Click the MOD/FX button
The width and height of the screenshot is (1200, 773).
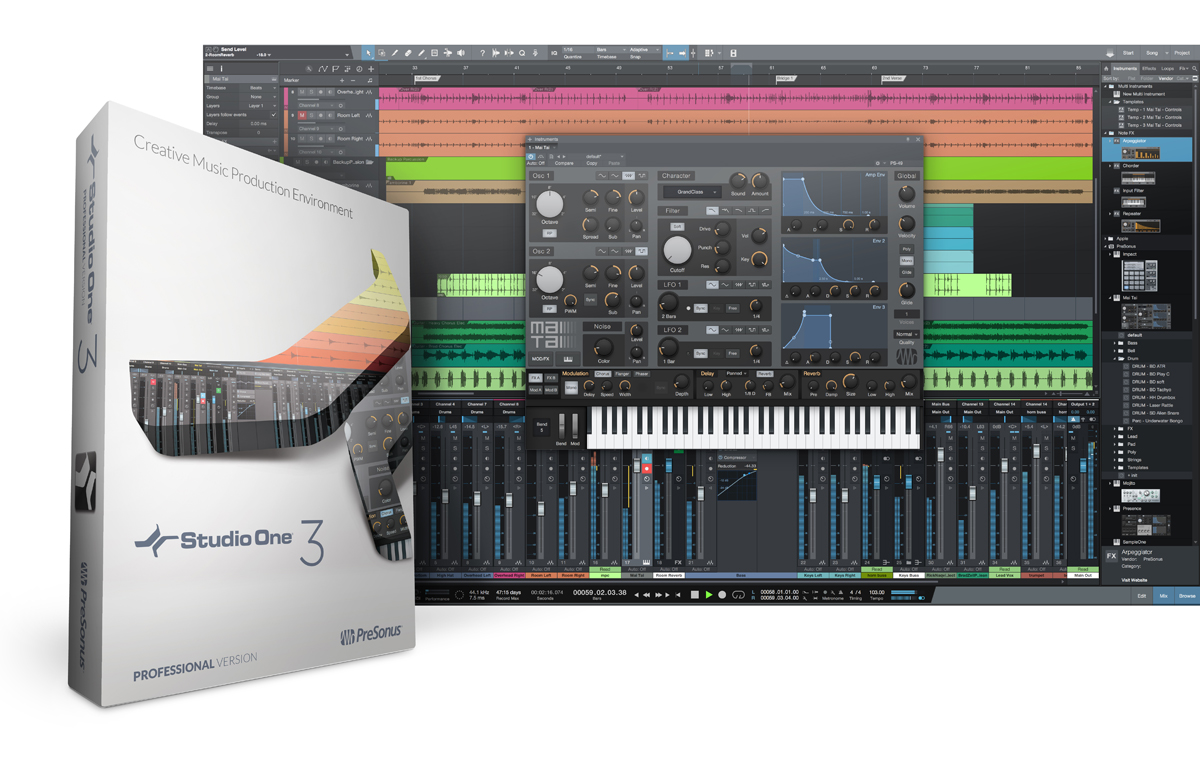point(541,359)
